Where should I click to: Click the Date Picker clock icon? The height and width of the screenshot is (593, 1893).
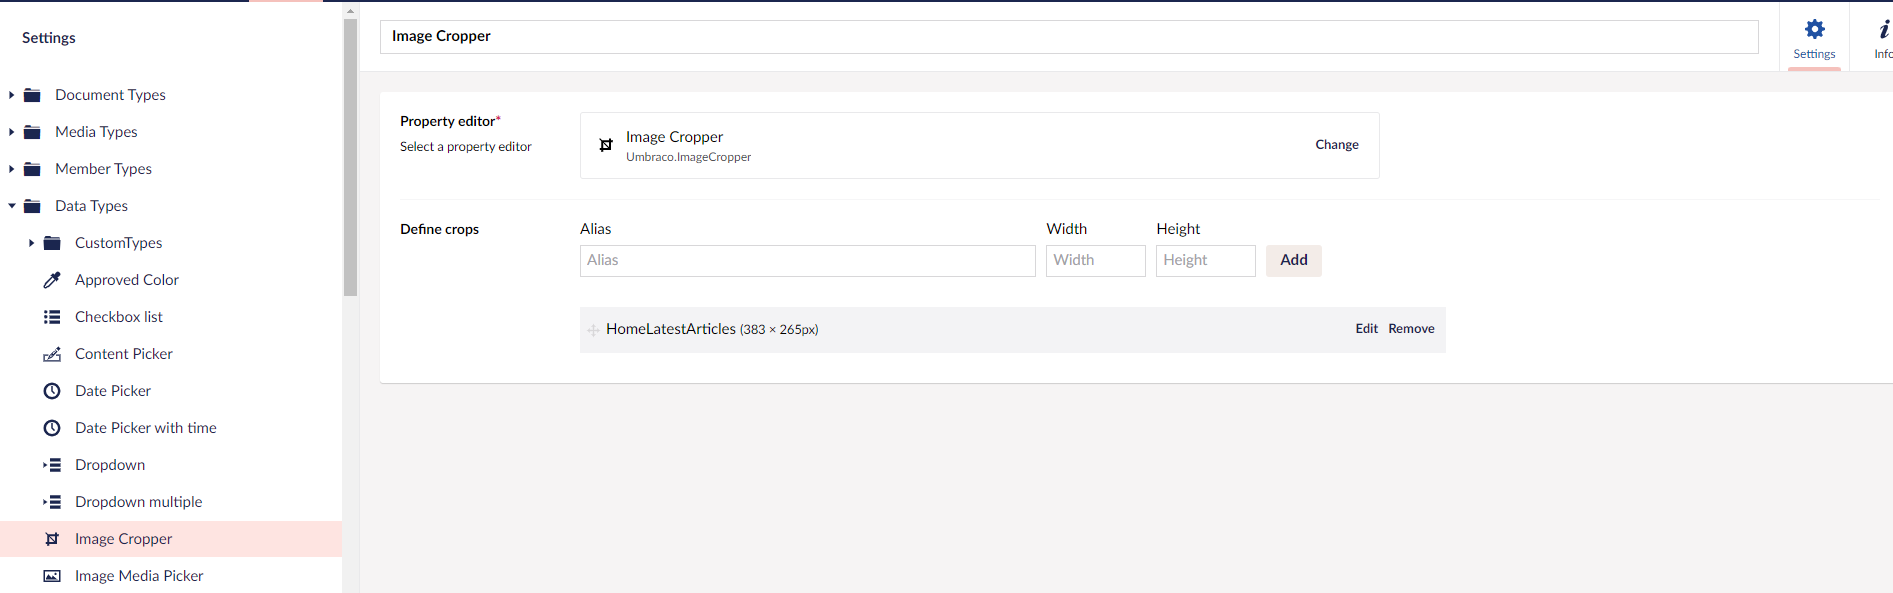(x=52, y=391)
